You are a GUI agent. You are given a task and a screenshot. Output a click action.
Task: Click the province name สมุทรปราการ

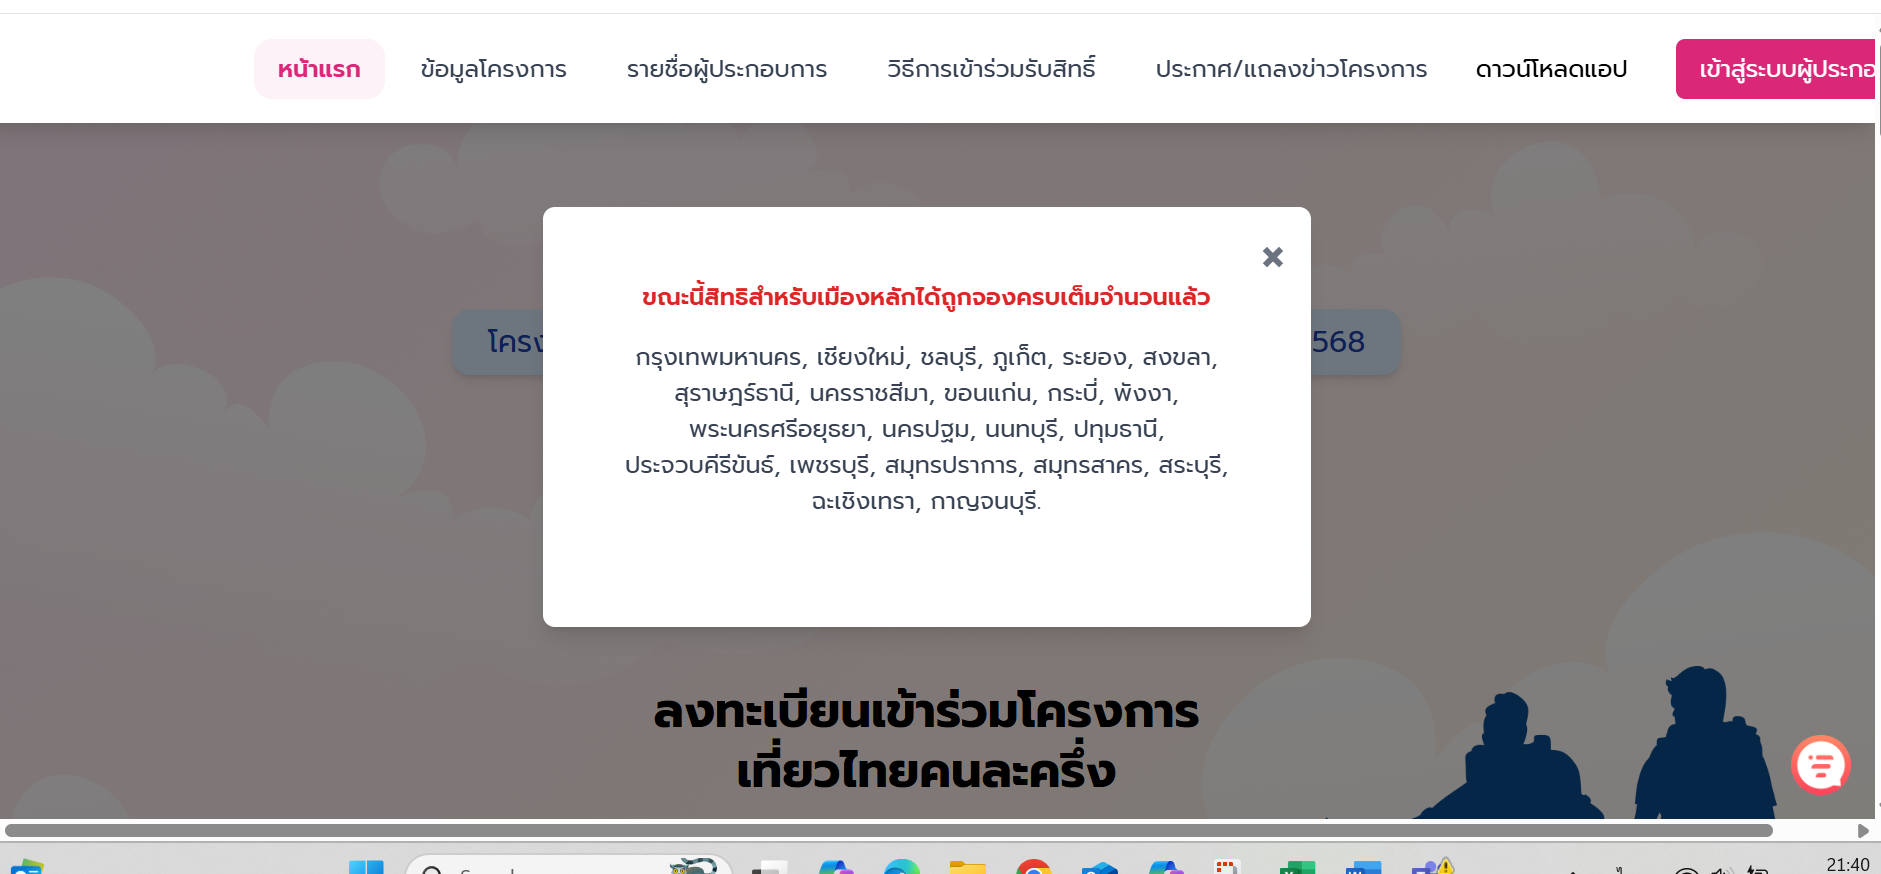pyautogui.click(x=951, y=465)
